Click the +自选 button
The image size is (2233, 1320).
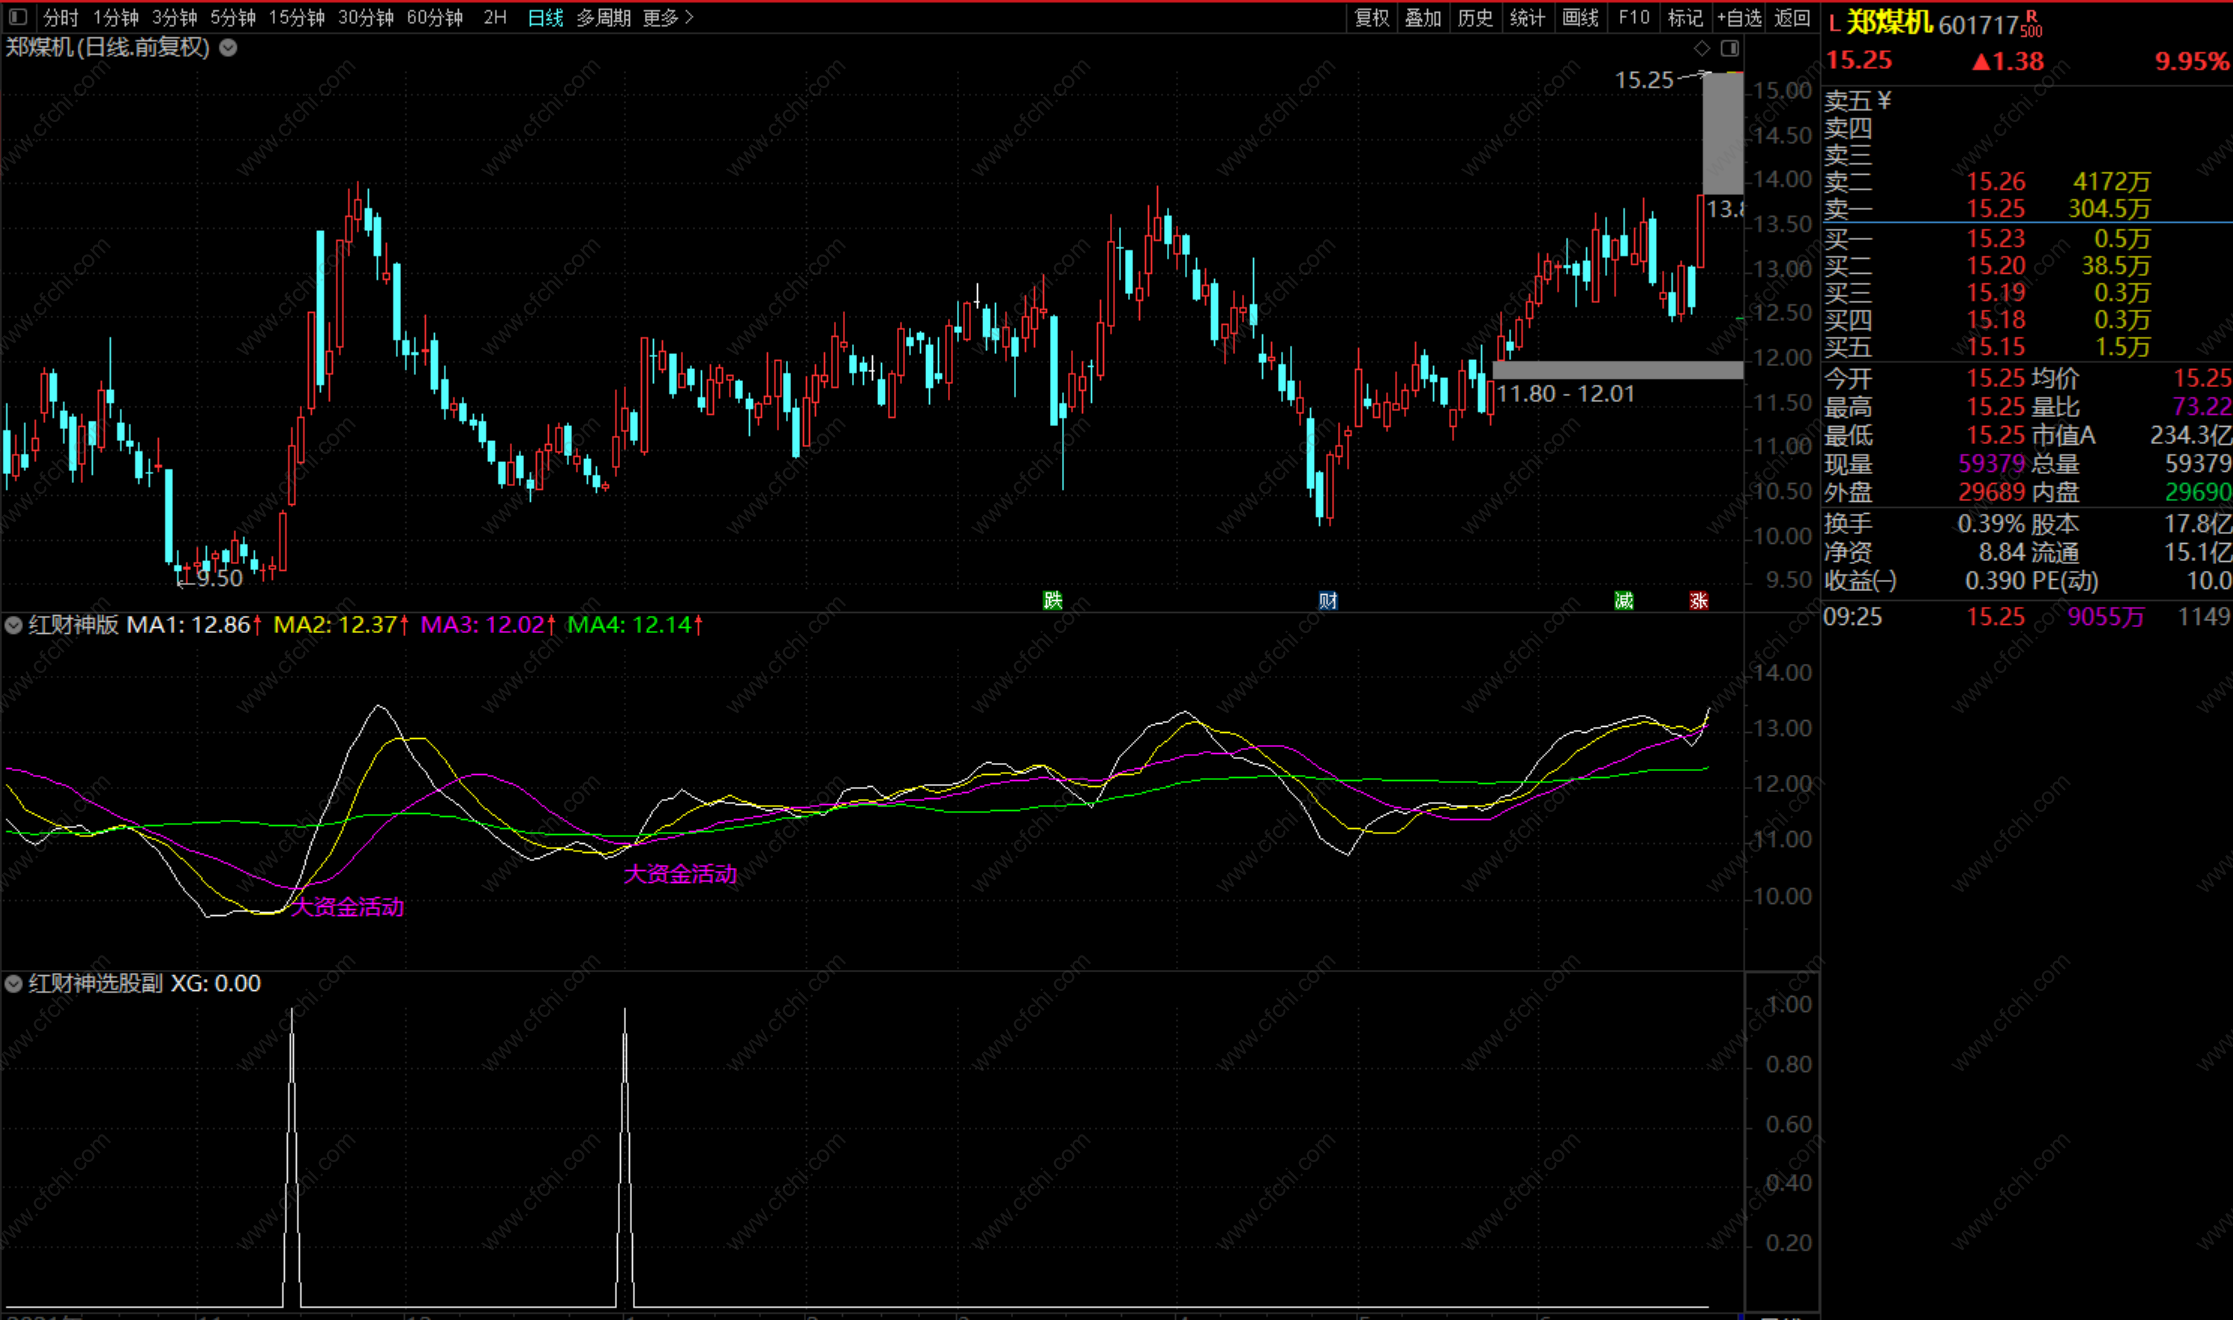(x=1739, y=17)
